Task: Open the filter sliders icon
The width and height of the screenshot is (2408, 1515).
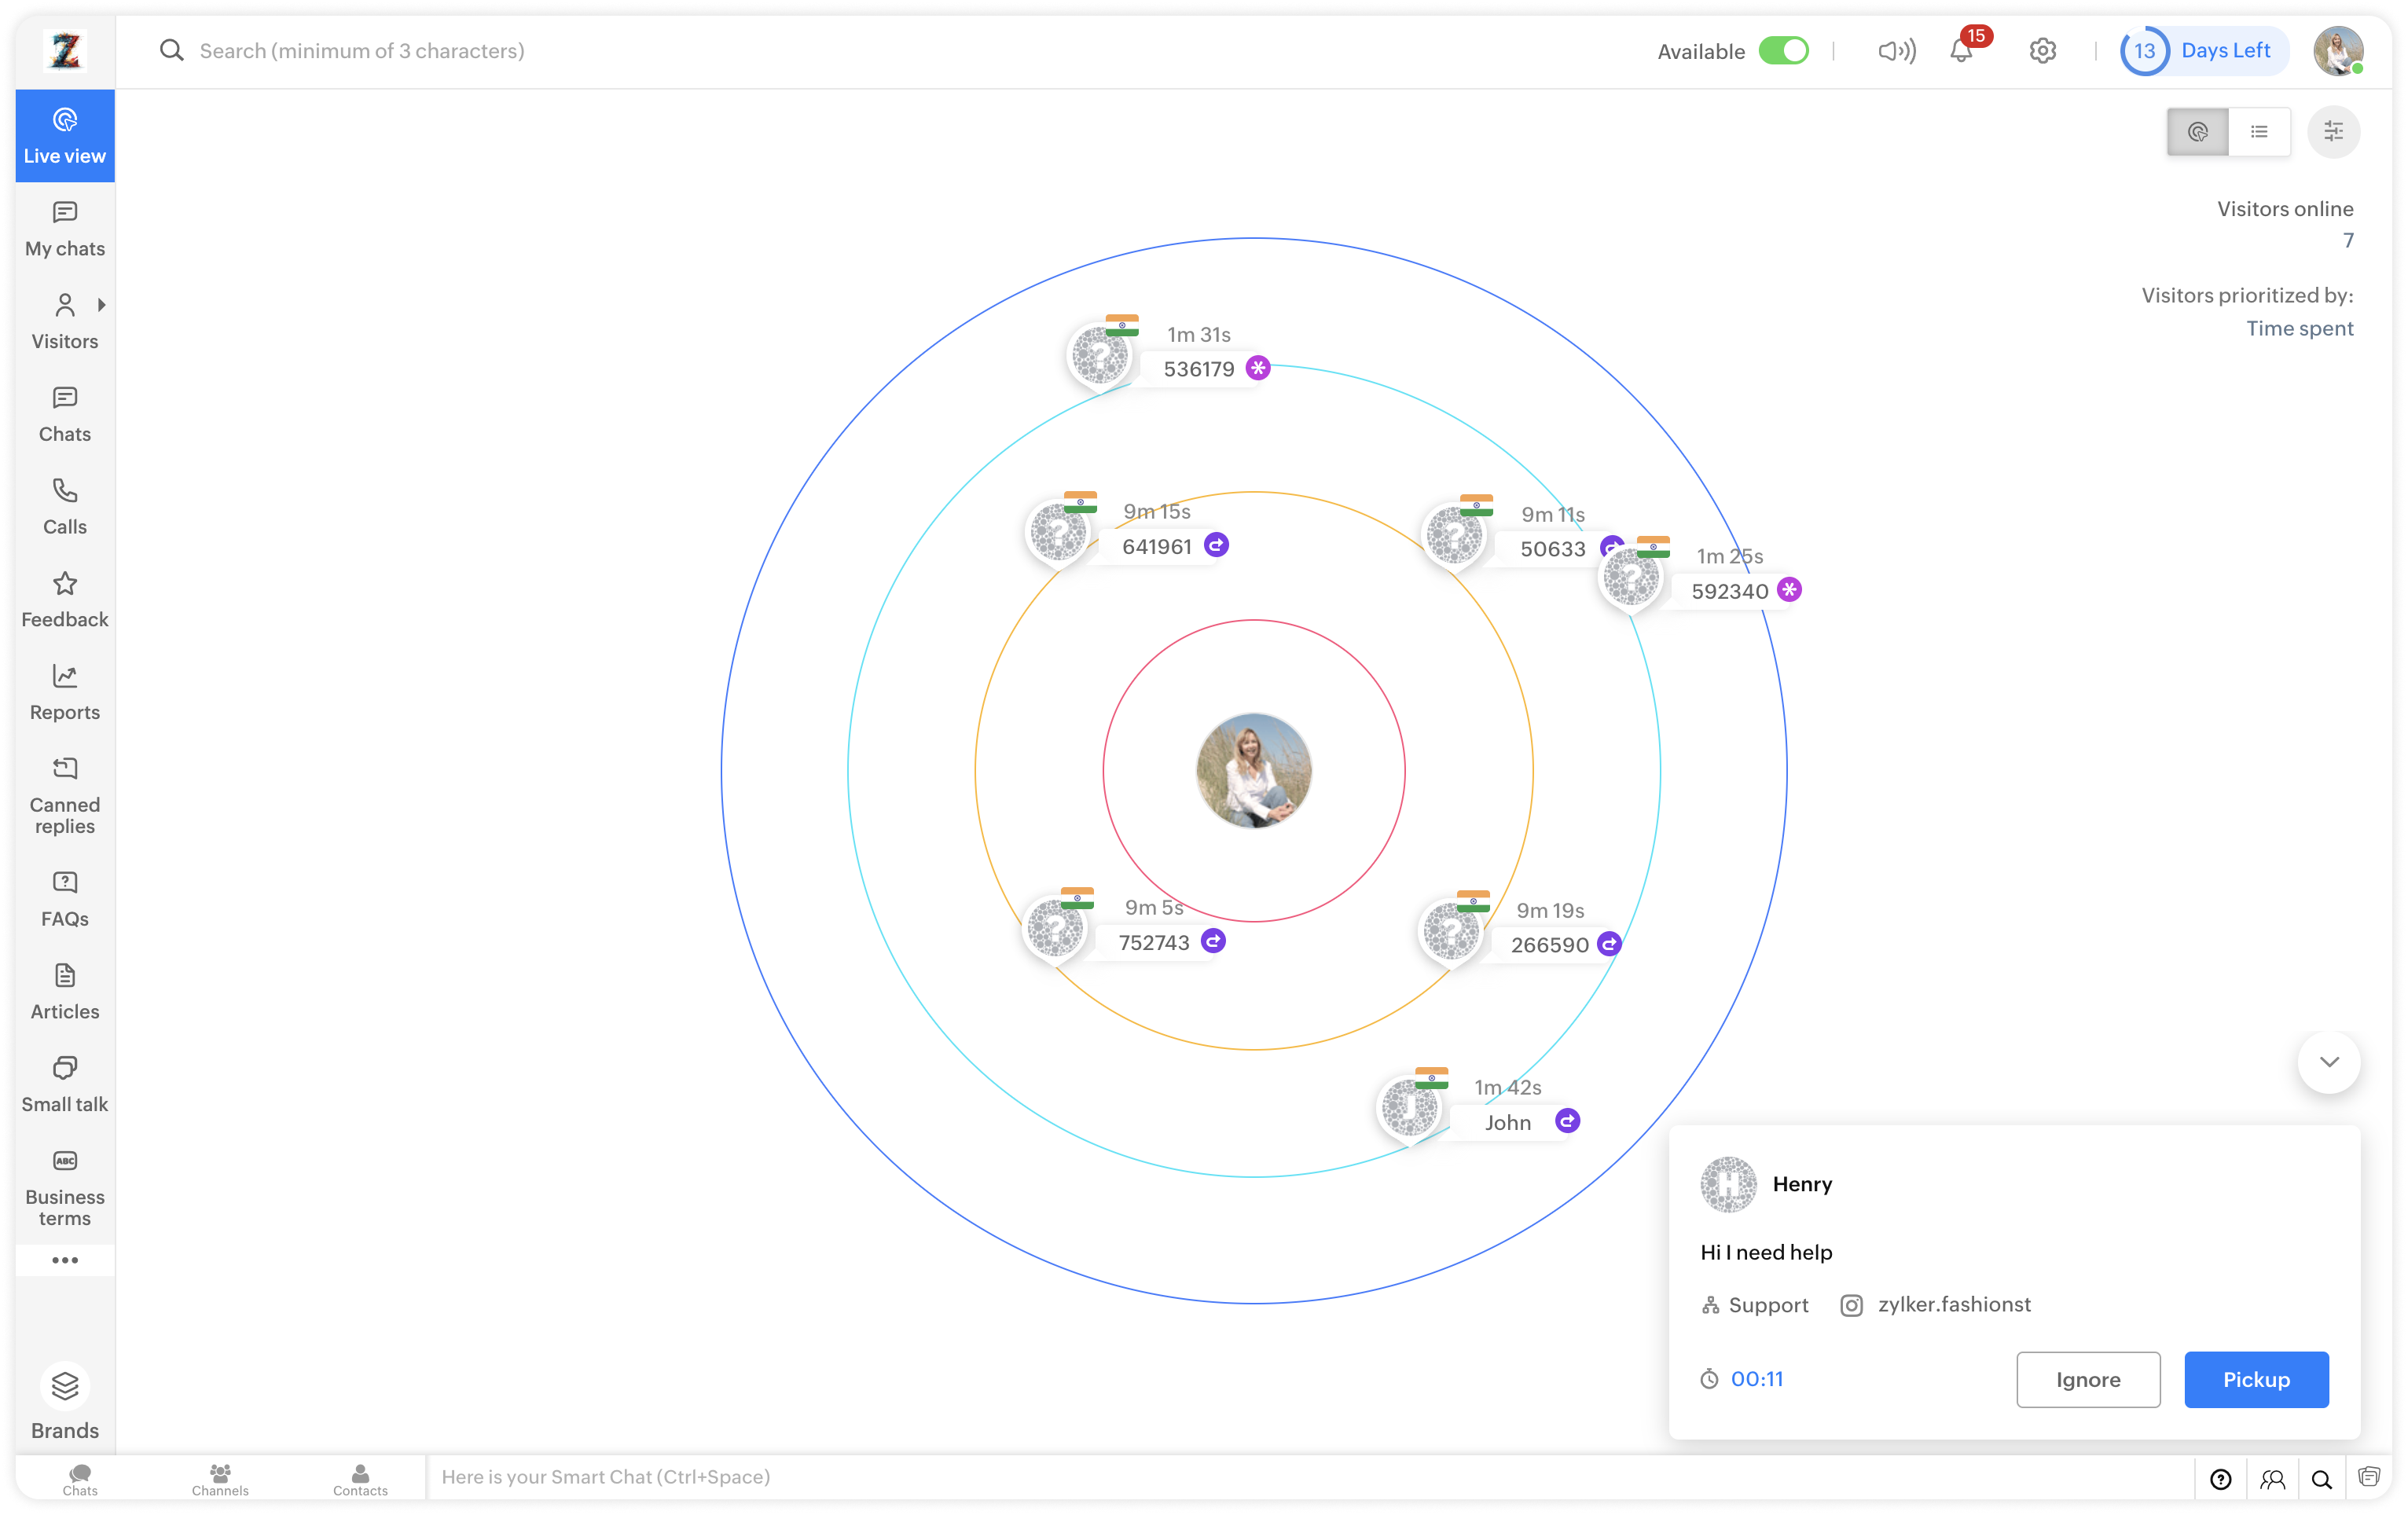Action: [2333, 131]
